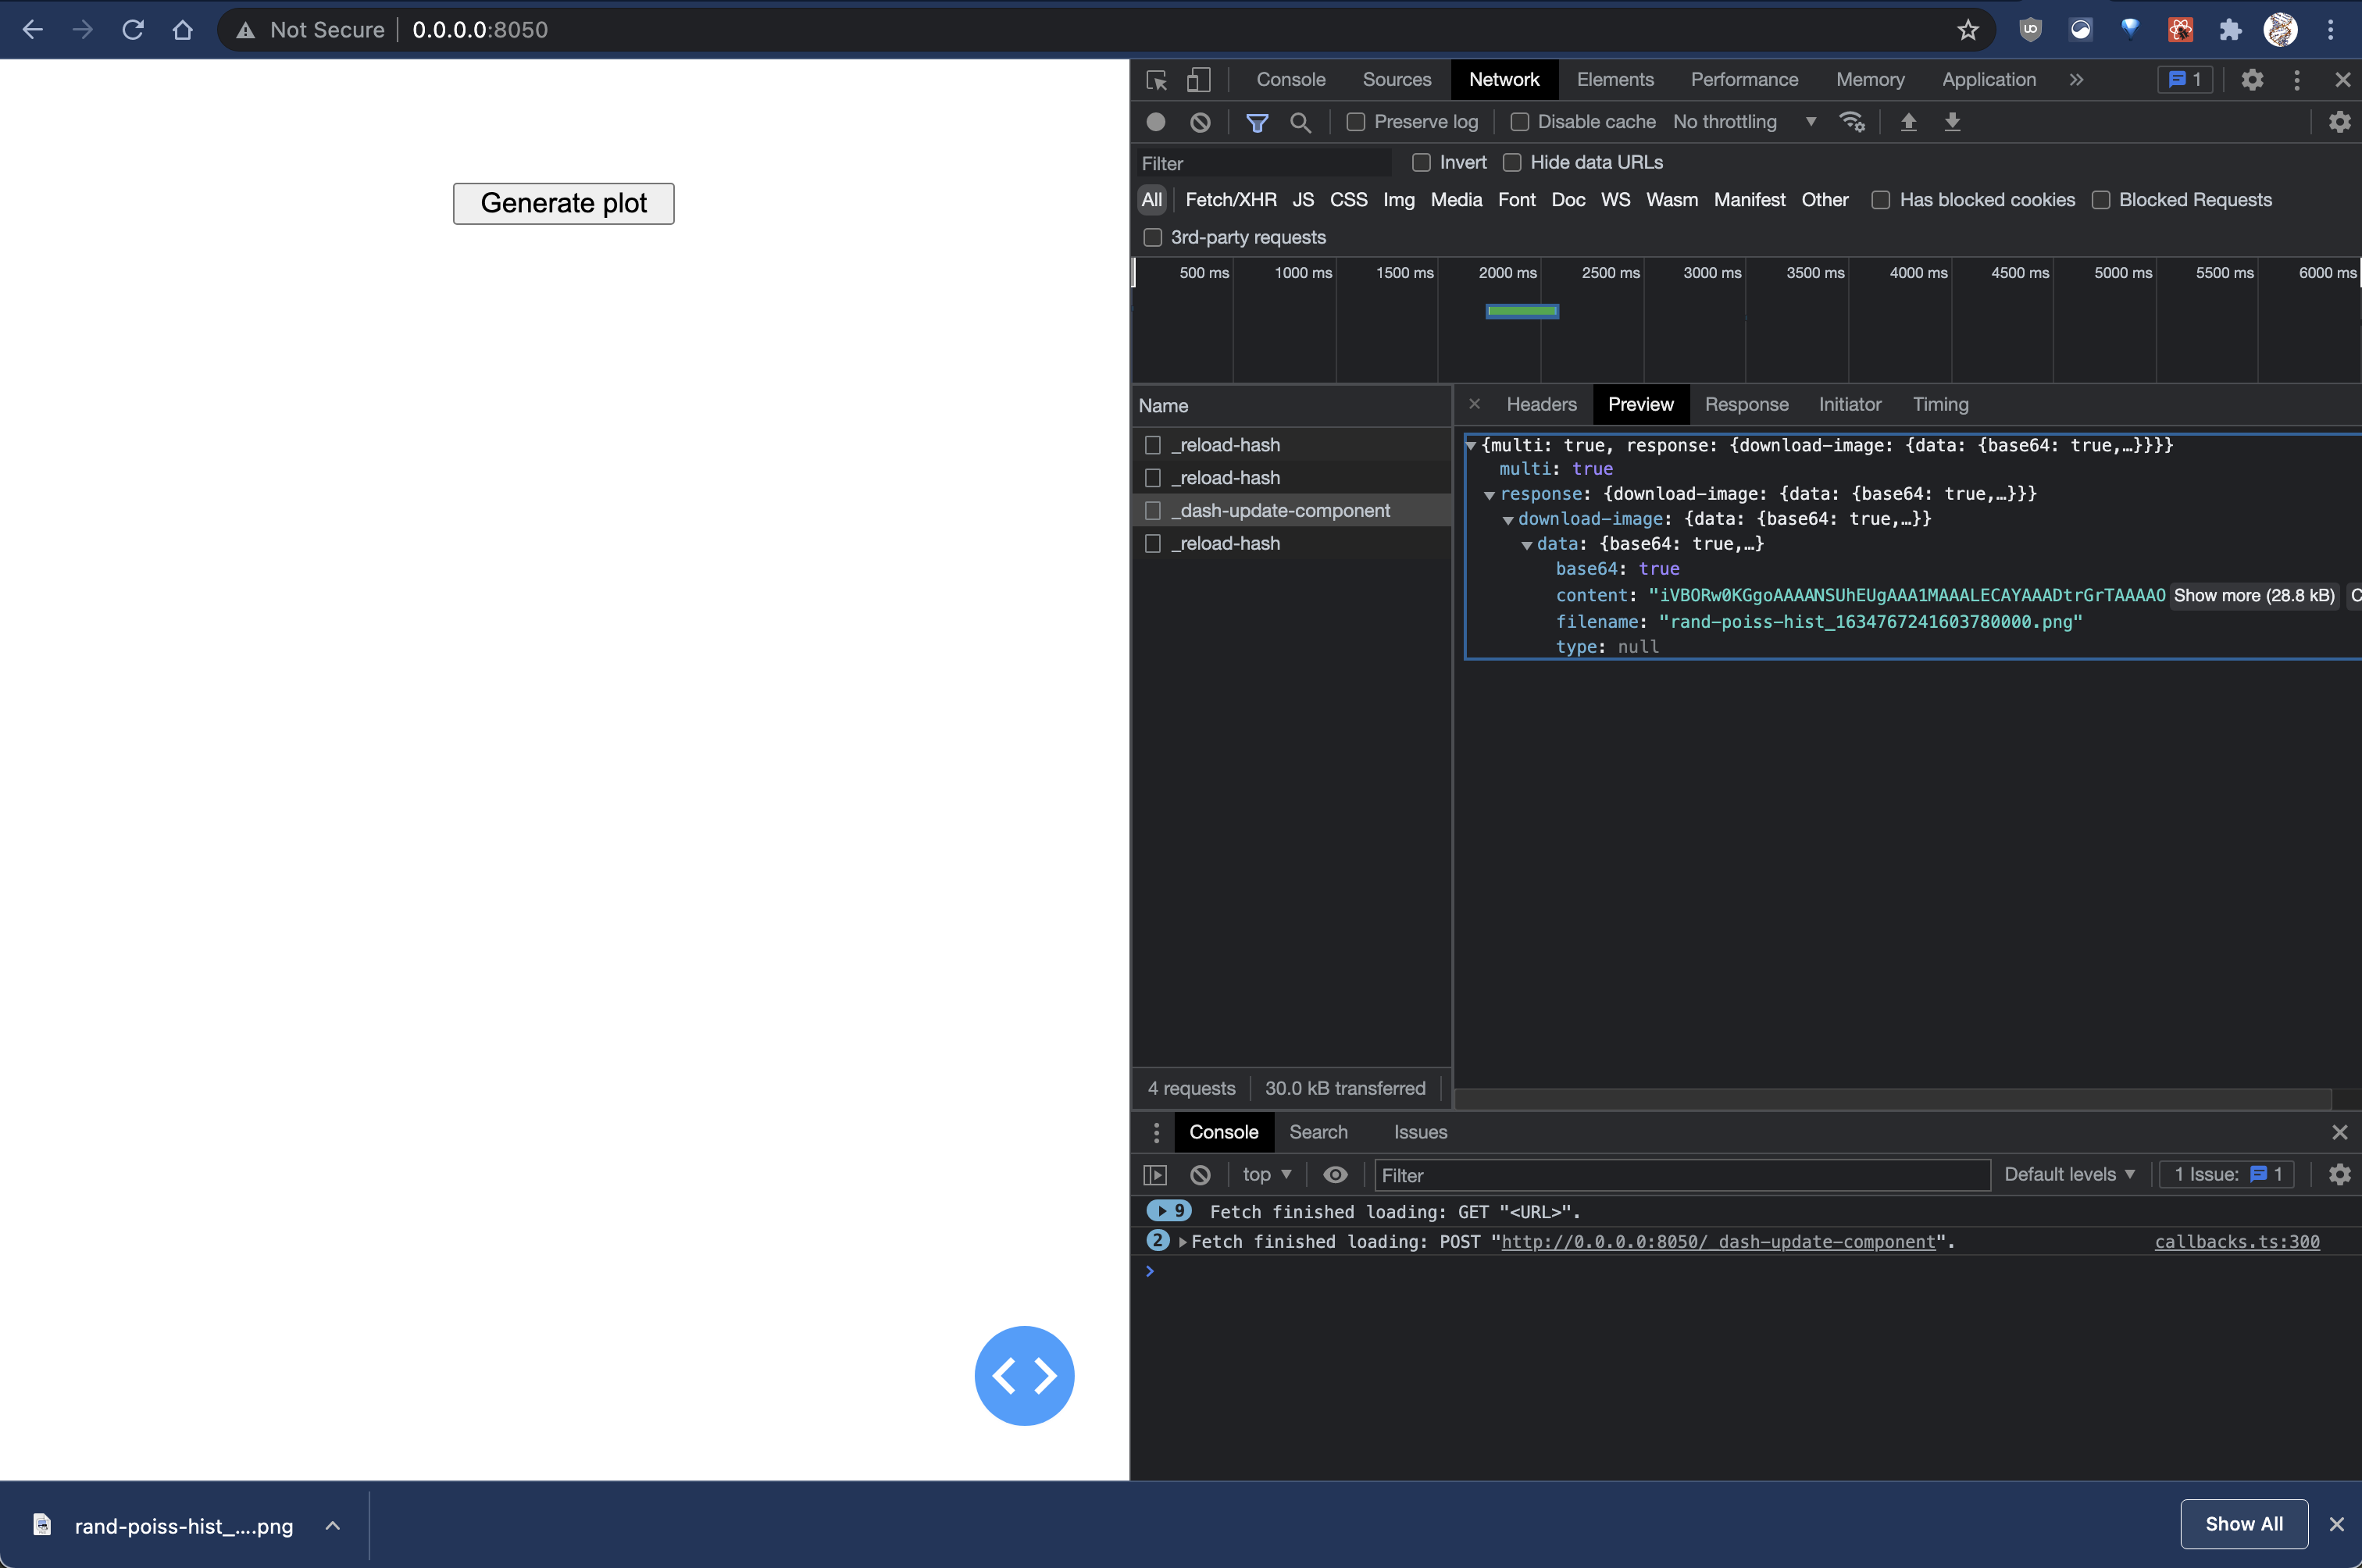Check Blocked Requests checkbox
Screen dimensions: 2362x1568
click(2100, 200)
